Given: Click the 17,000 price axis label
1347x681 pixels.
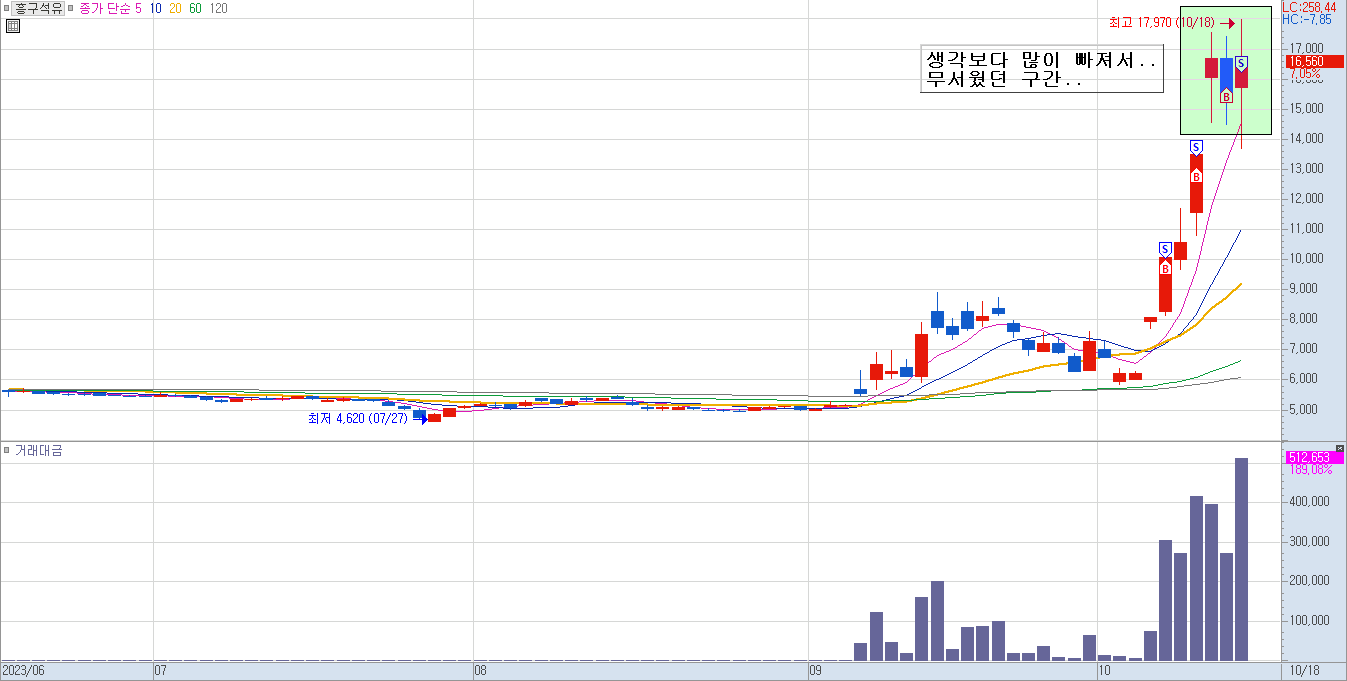Looking at the screenshot, I should (1305, 48).
